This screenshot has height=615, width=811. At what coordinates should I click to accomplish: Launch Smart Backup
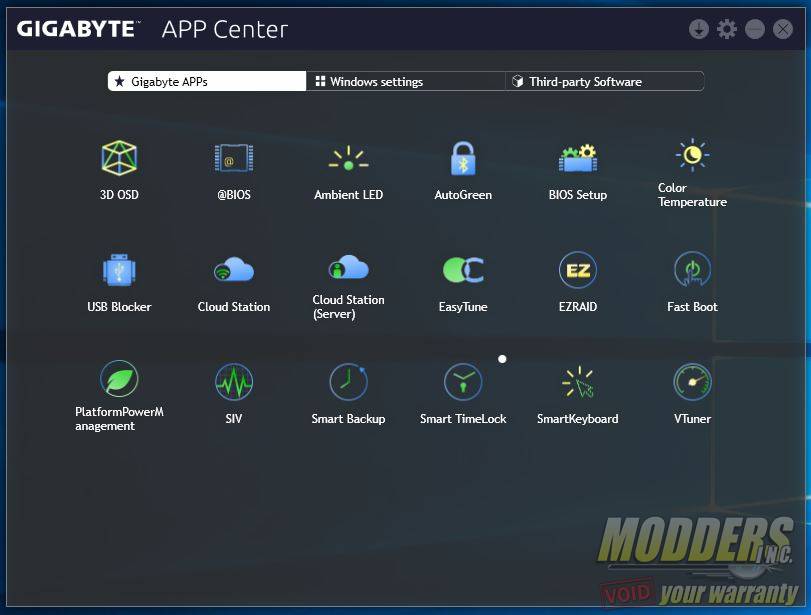point(348,382)
